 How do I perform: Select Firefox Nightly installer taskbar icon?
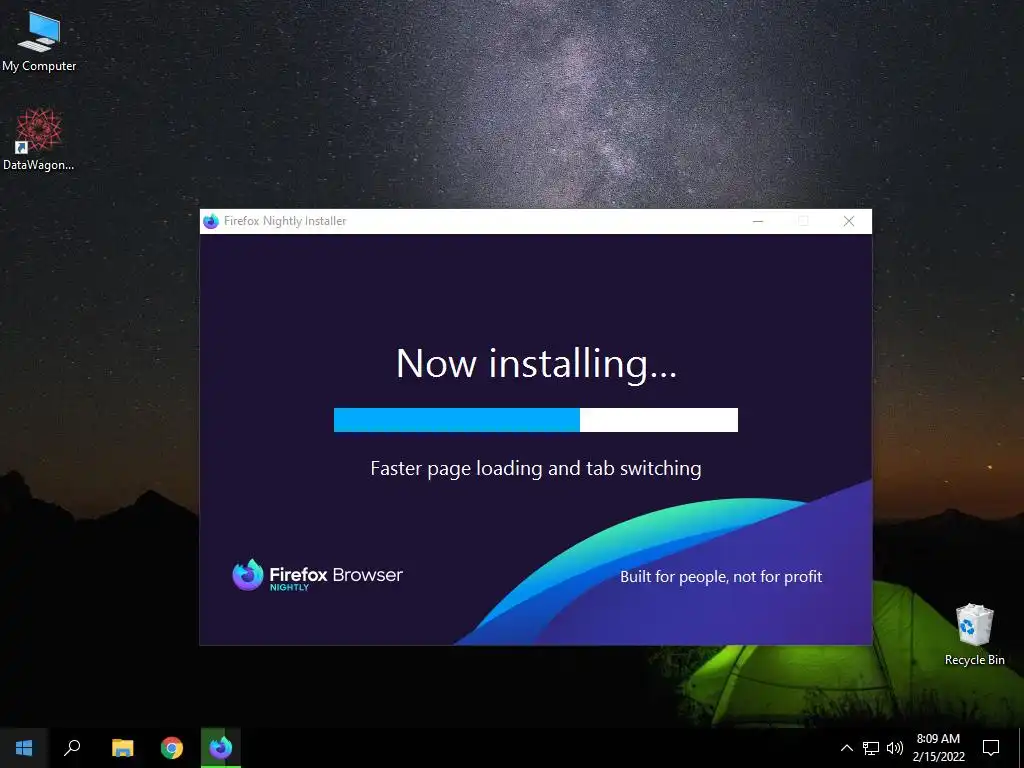(221, 748)
